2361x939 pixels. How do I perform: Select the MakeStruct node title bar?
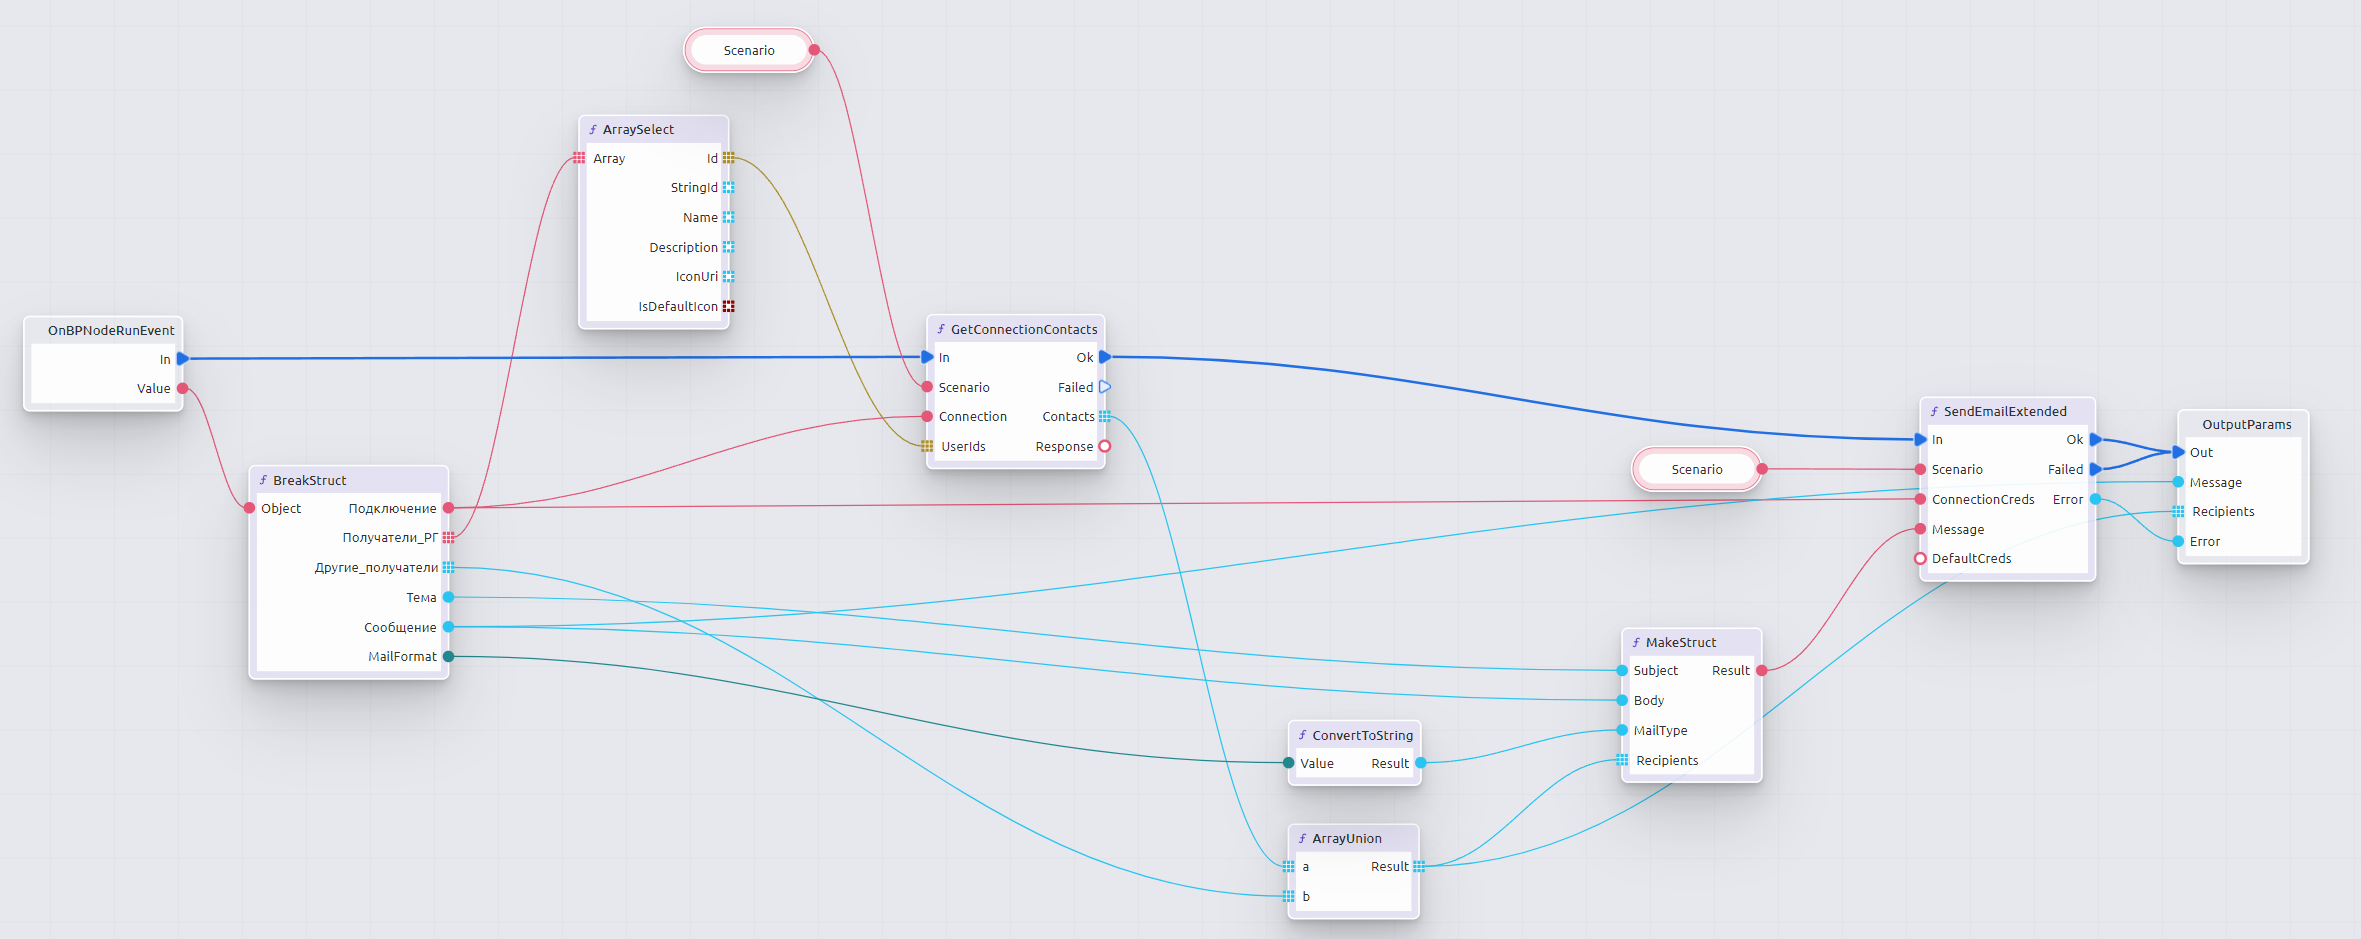click(x=1691, y=642)
